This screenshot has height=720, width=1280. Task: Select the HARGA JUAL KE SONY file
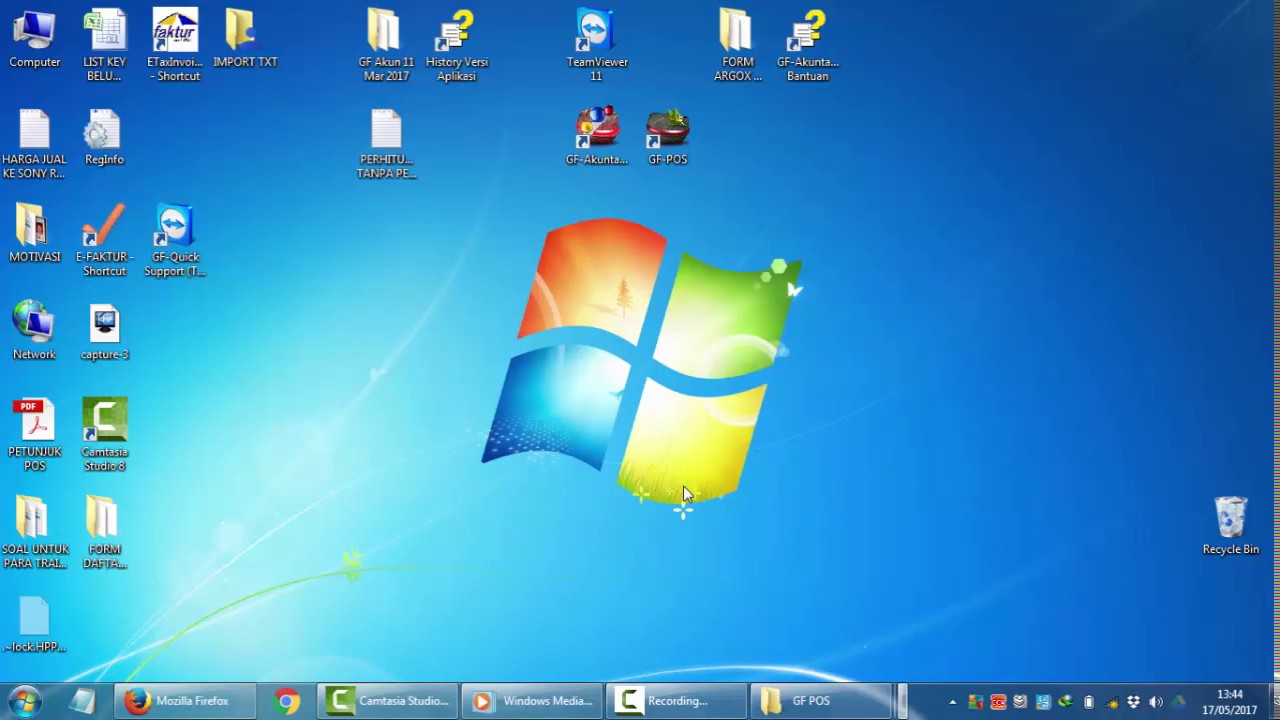pyautogui.click(x=34, y=145)
